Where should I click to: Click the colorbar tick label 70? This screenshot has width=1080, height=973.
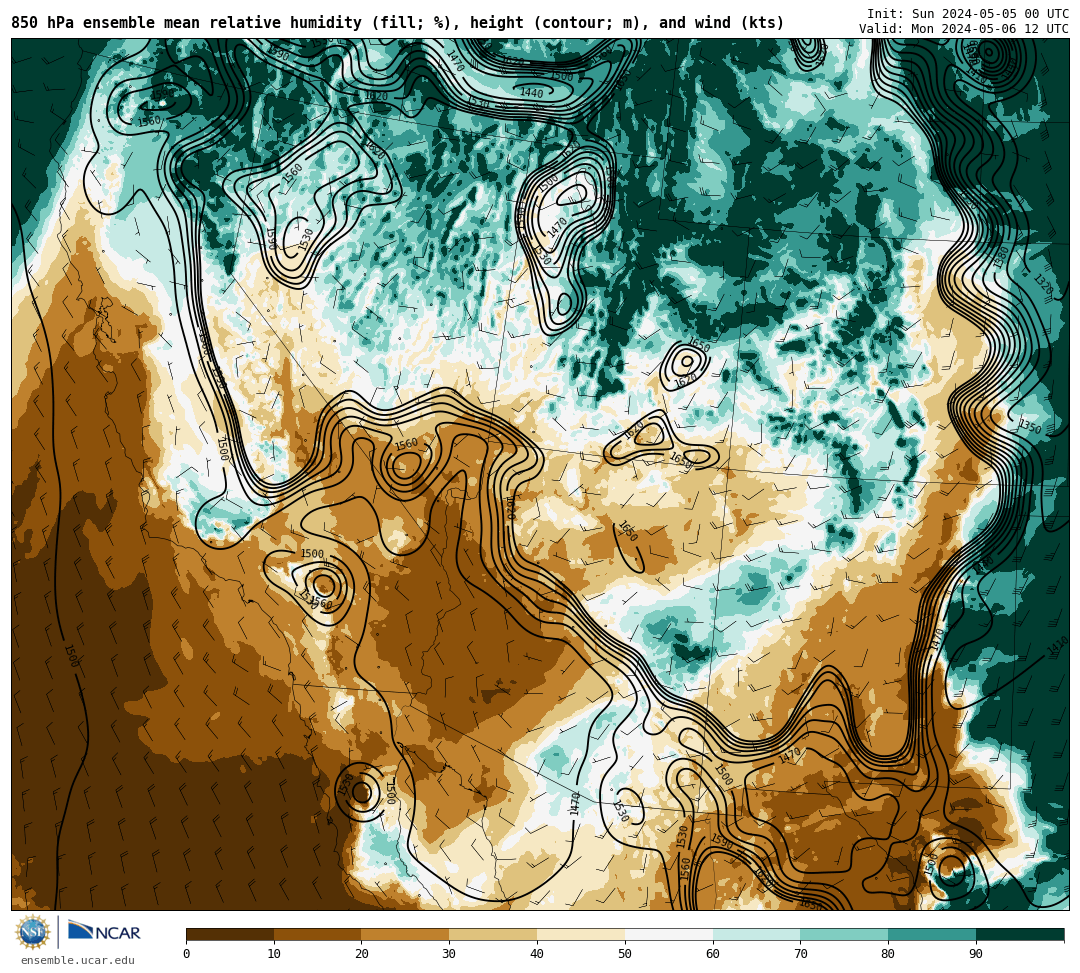coord(800,954)
